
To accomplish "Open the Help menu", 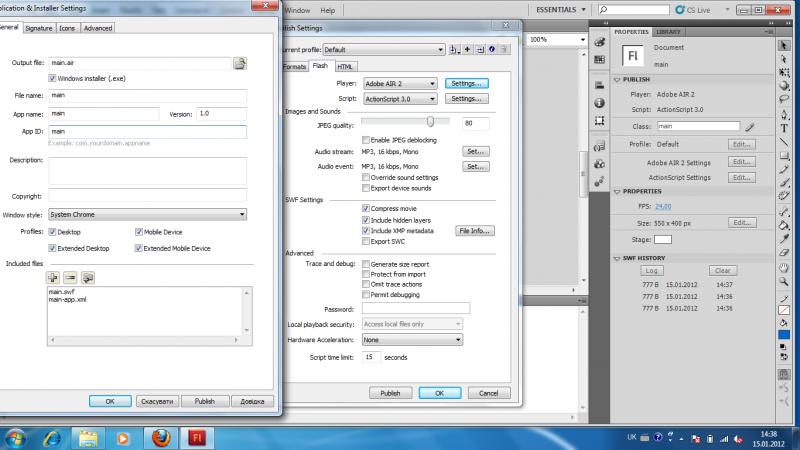I will coord(328,10).
